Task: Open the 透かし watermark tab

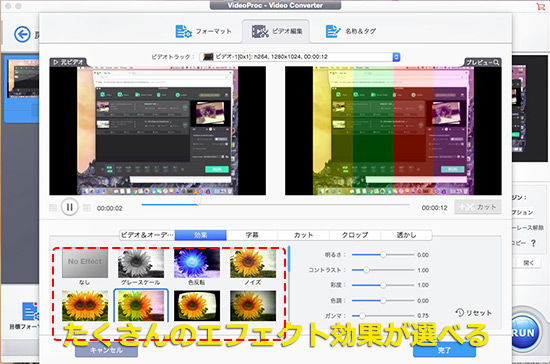Action: pos(406,235)
